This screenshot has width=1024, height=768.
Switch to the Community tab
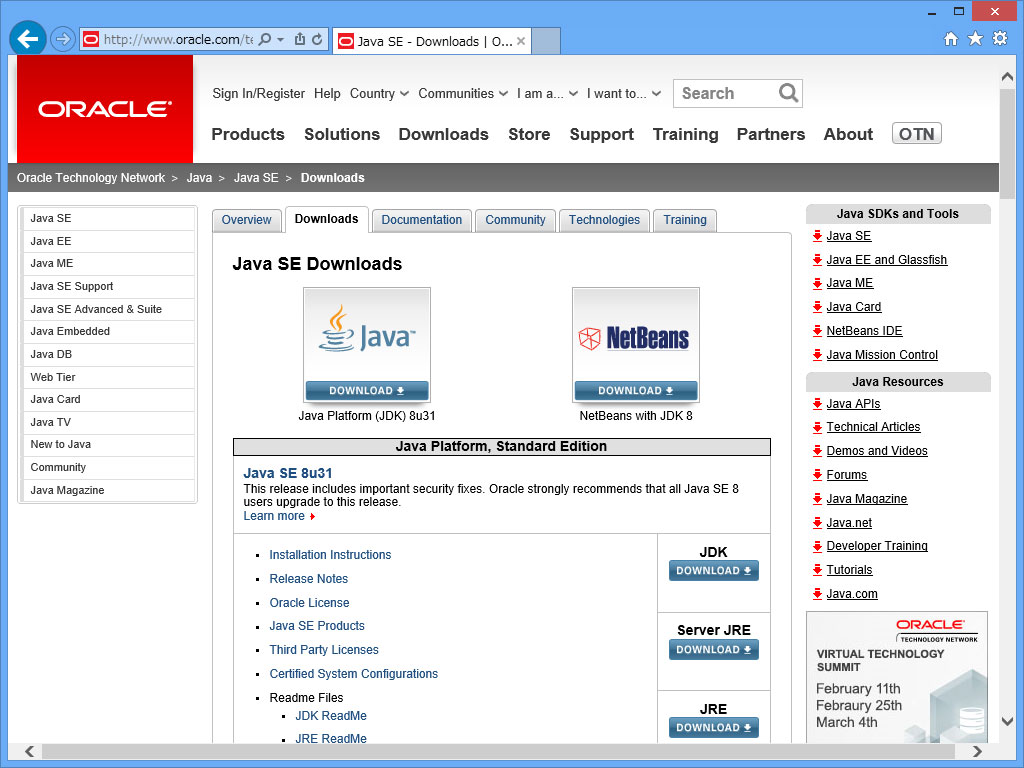pyautogui.click(x=515, y=220)
